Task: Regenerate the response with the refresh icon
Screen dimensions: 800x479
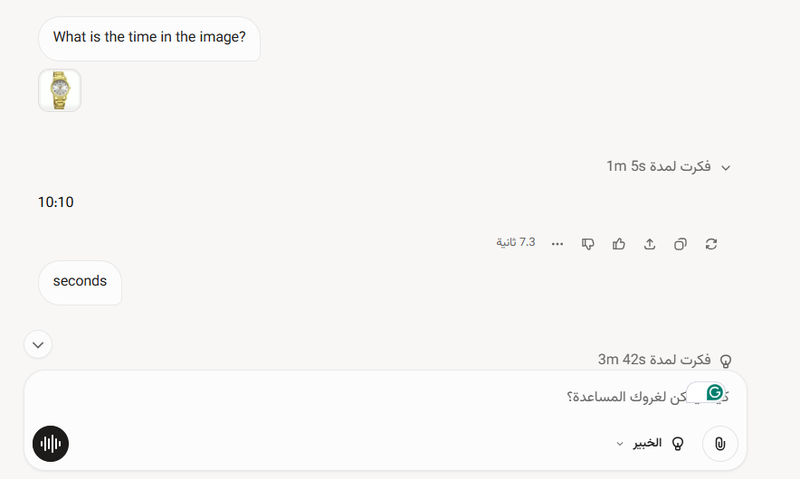Action: coord(711,244)
